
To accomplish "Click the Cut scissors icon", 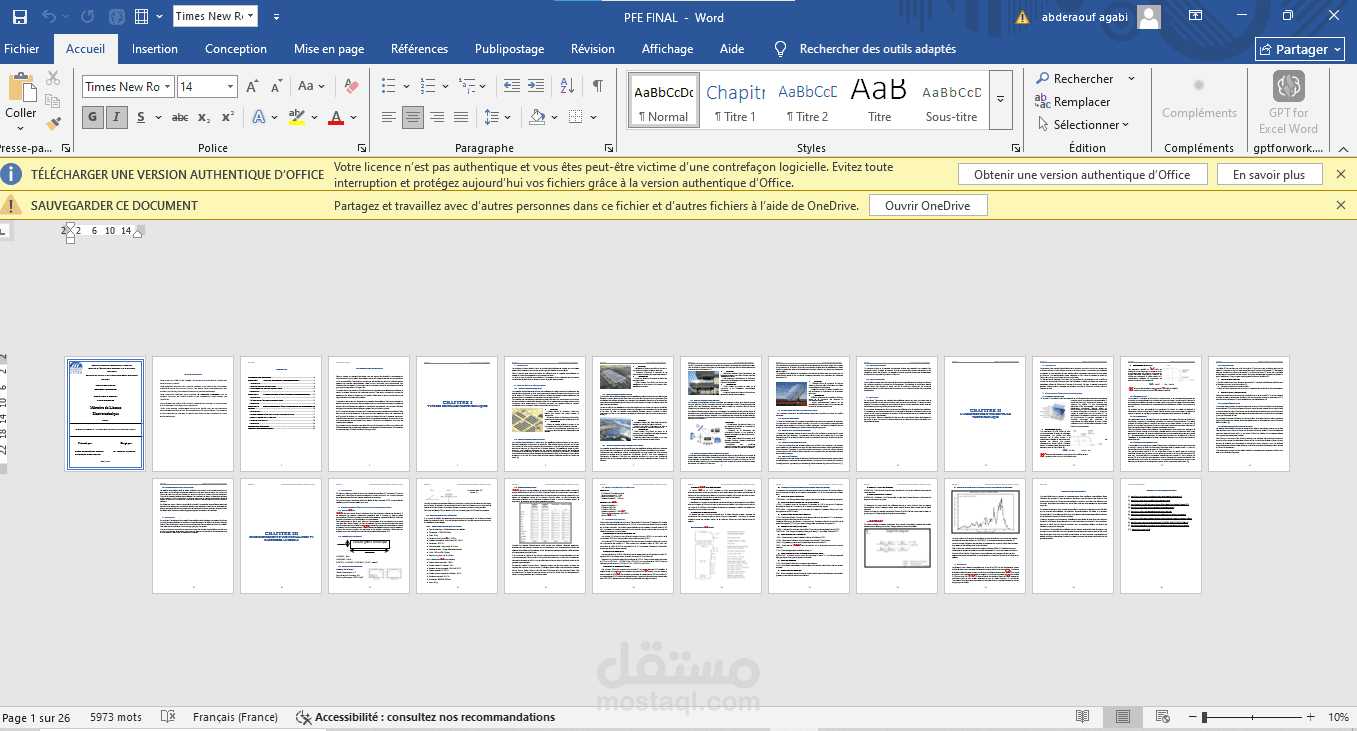I will [53, 78].
